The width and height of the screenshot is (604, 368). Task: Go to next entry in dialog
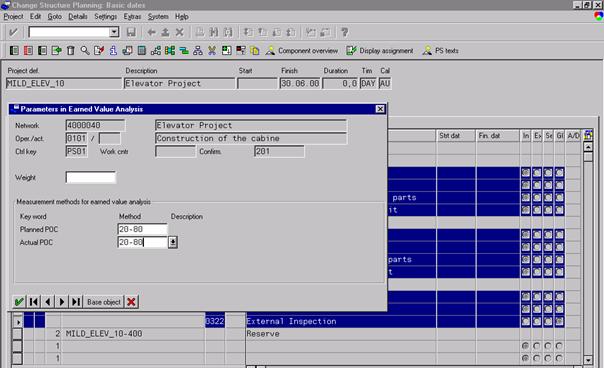62,302
